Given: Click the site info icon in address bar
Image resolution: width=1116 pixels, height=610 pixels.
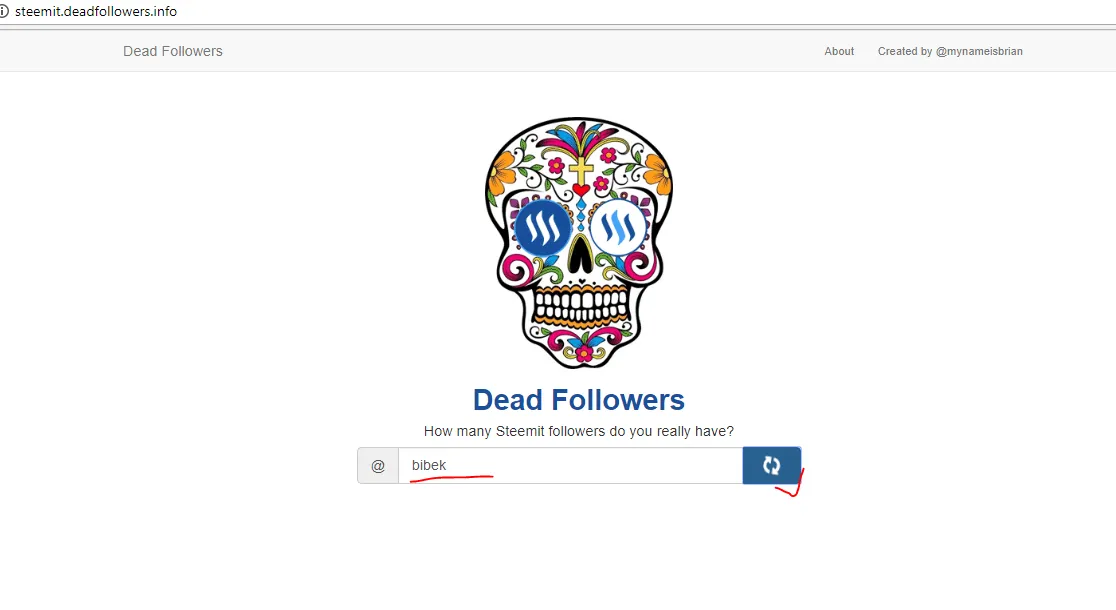Looking at the screenshot, I should coord(4,11).
